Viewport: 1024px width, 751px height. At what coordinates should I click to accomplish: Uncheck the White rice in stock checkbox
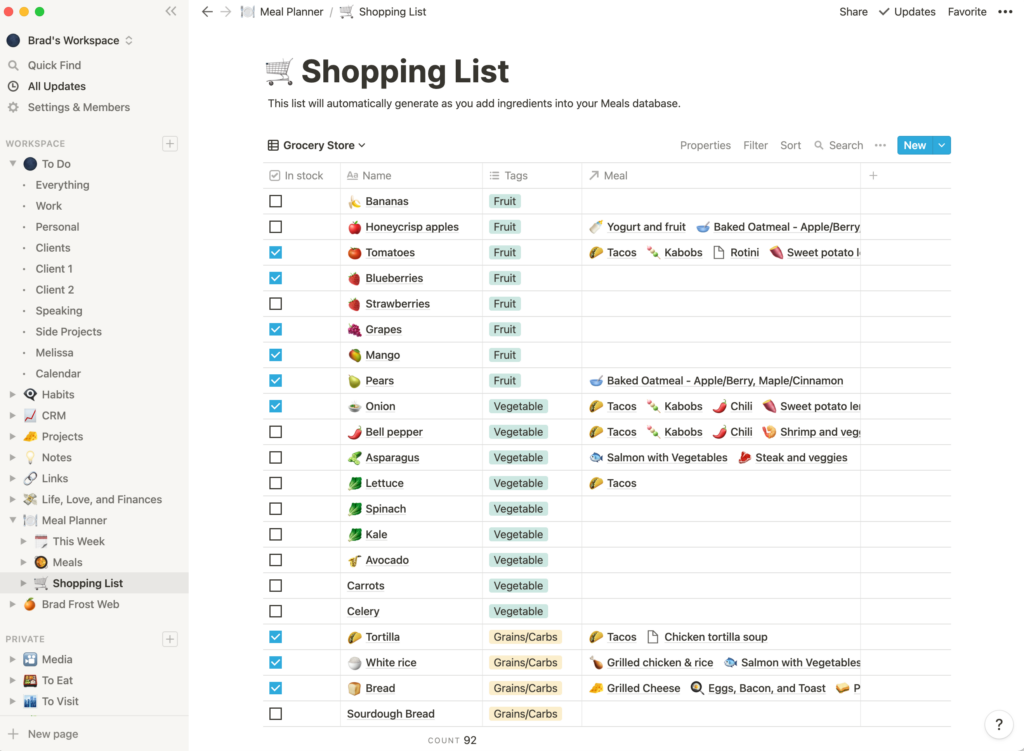pyautogui.click(x=276, y=662)
